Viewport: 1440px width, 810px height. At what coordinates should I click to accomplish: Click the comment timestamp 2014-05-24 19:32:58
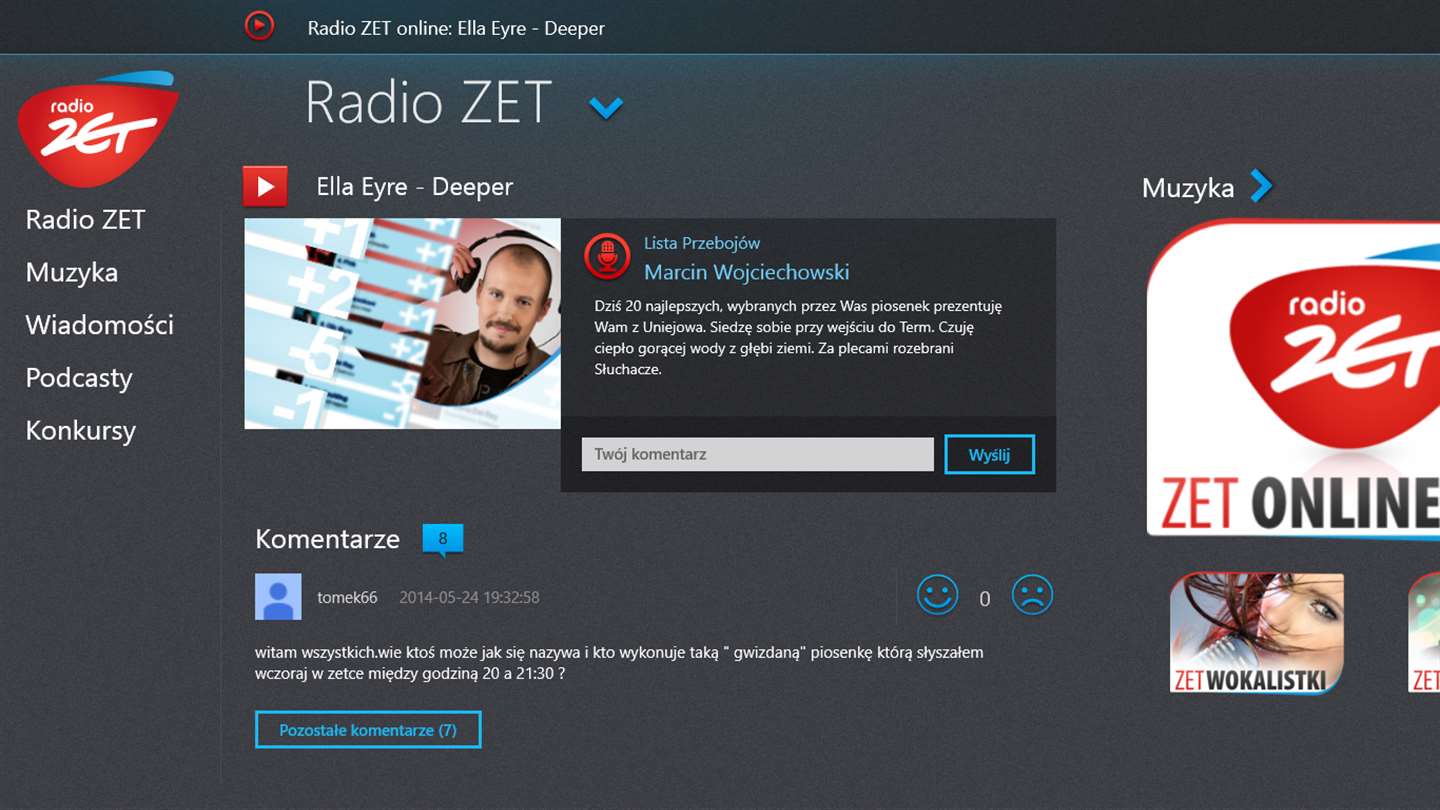(x=469, y=597)
